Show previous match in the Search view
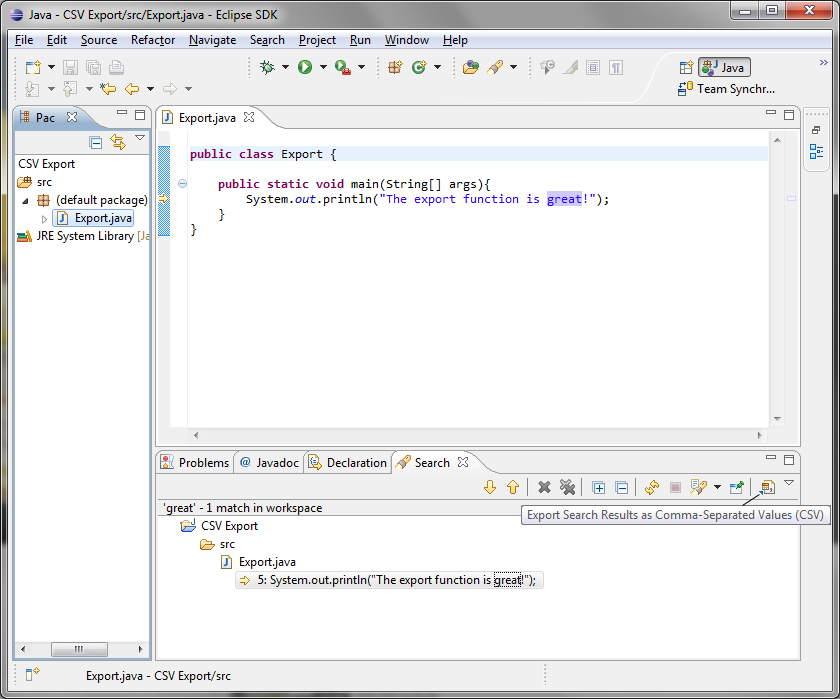The width and height of the screenshot is (840, 699). [513, 487]
